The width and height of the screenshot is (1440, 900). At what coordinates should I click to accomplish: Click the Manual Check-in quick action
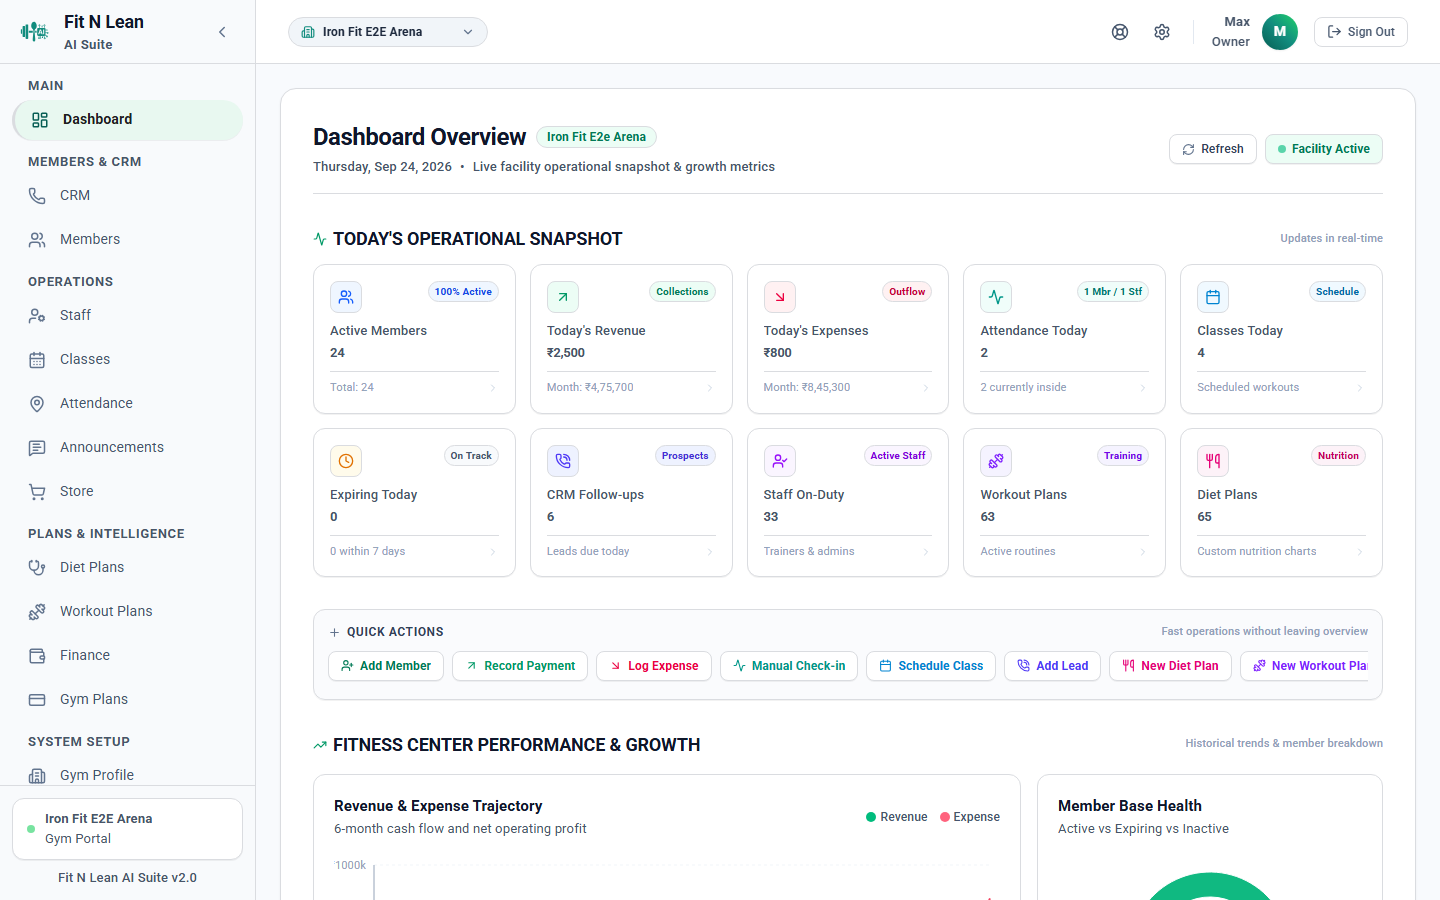point(789,666)
